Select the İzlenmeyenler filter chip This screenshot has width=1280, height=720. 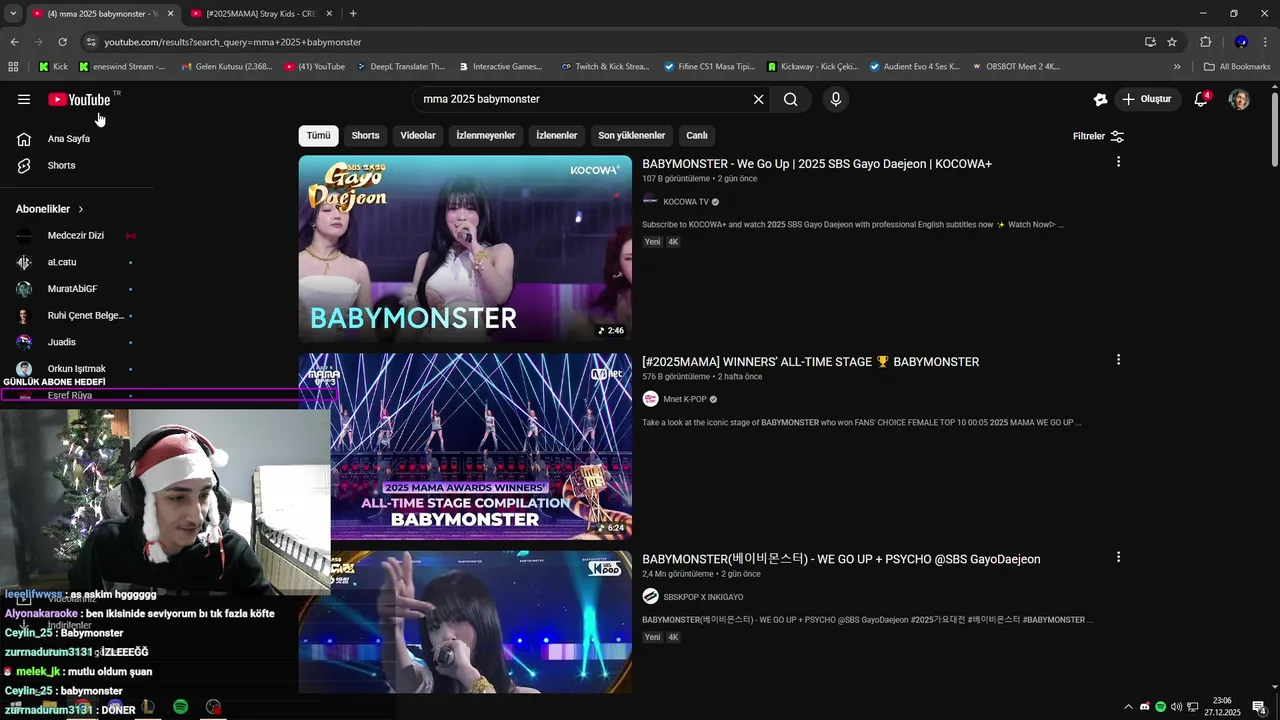click(486, 136)
